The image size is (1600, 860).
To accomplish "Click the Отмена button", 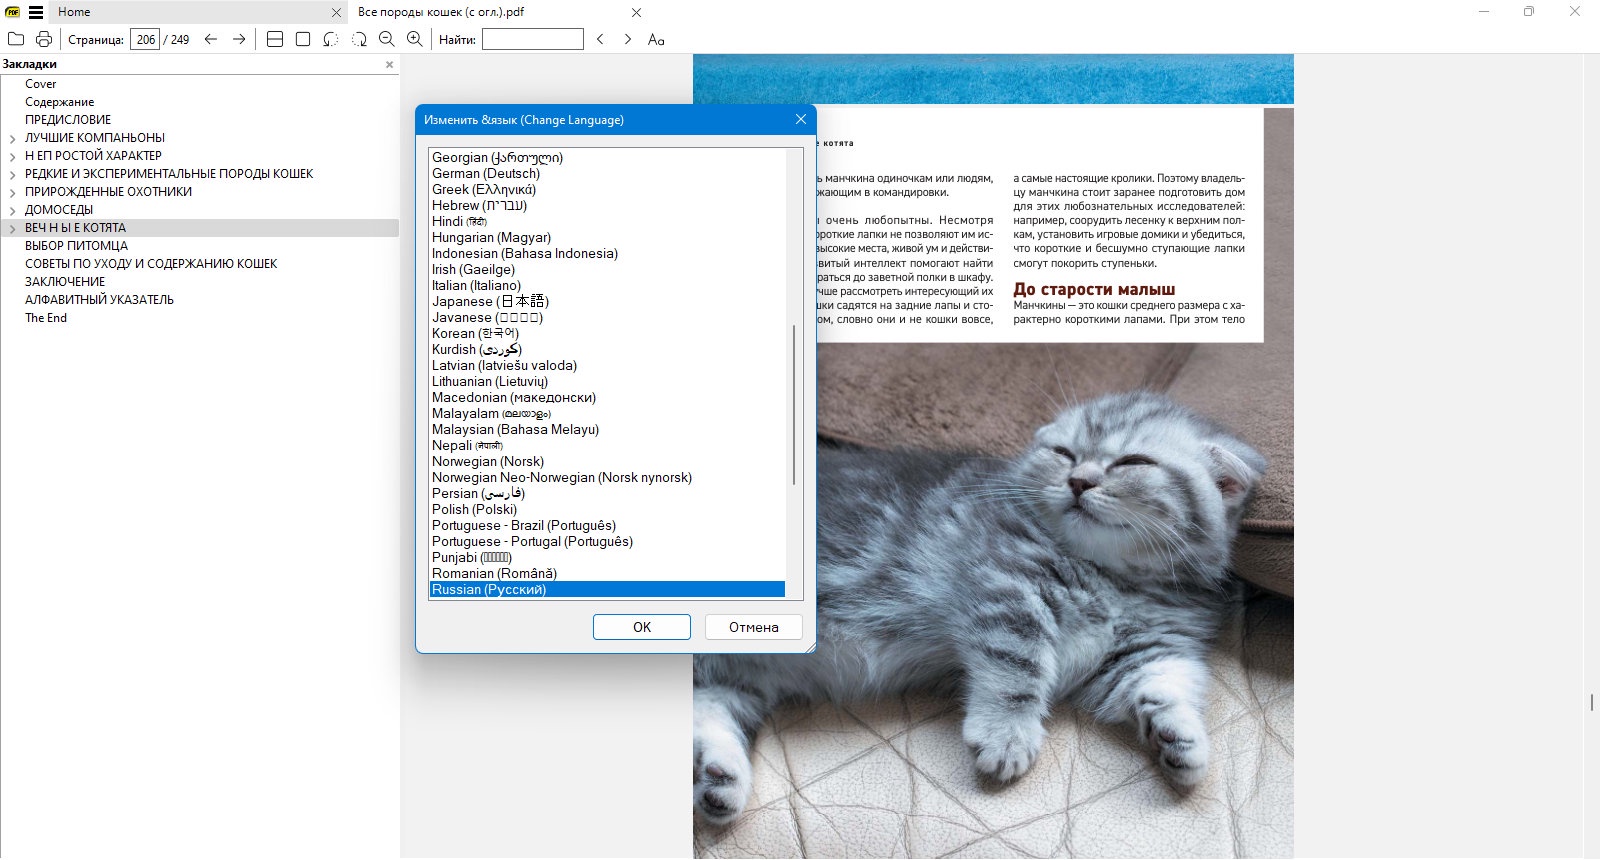I will click(x=753, y=627).
